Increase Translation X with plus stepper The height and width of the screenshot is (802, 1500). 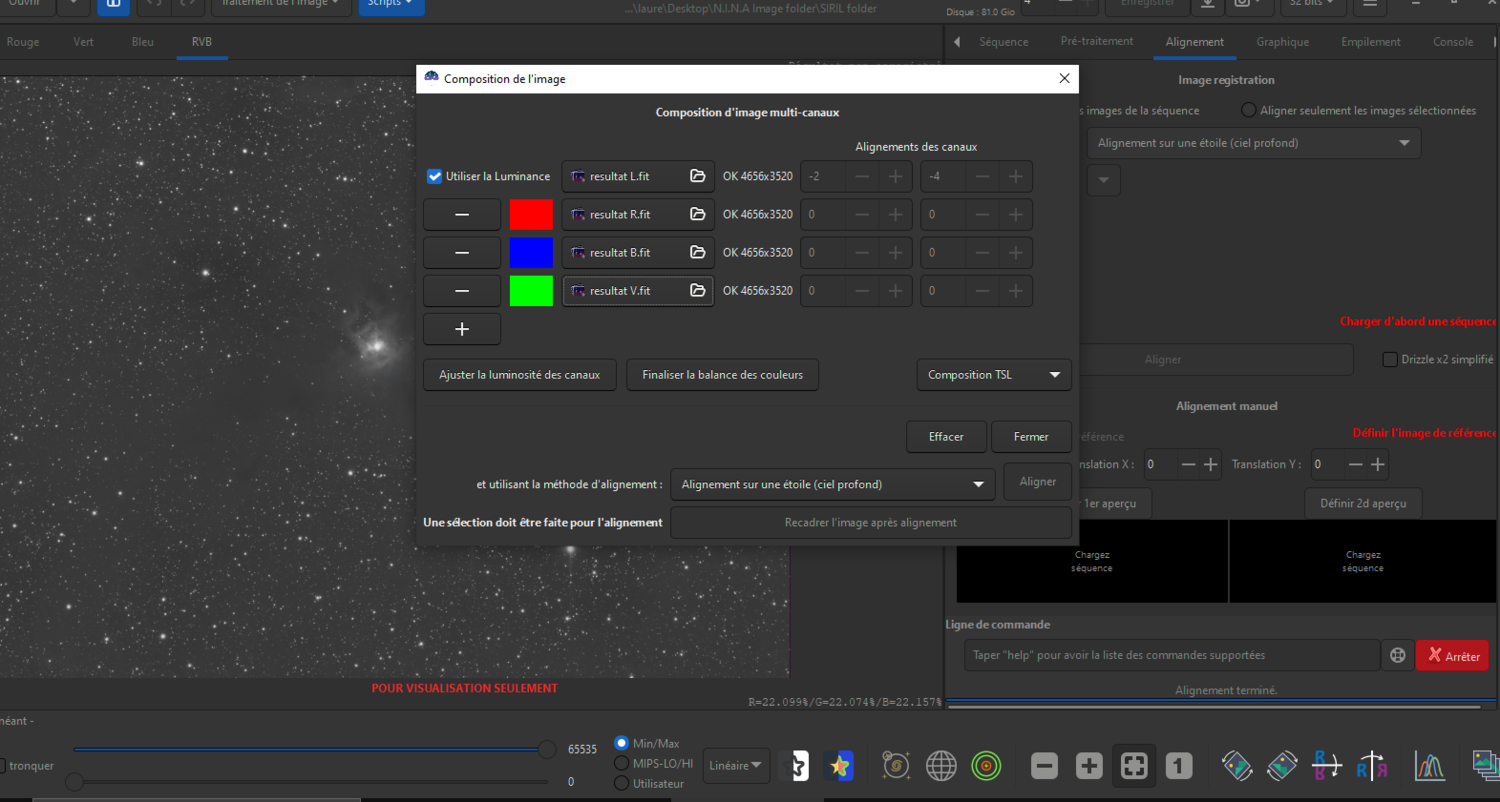(1211, 465)
